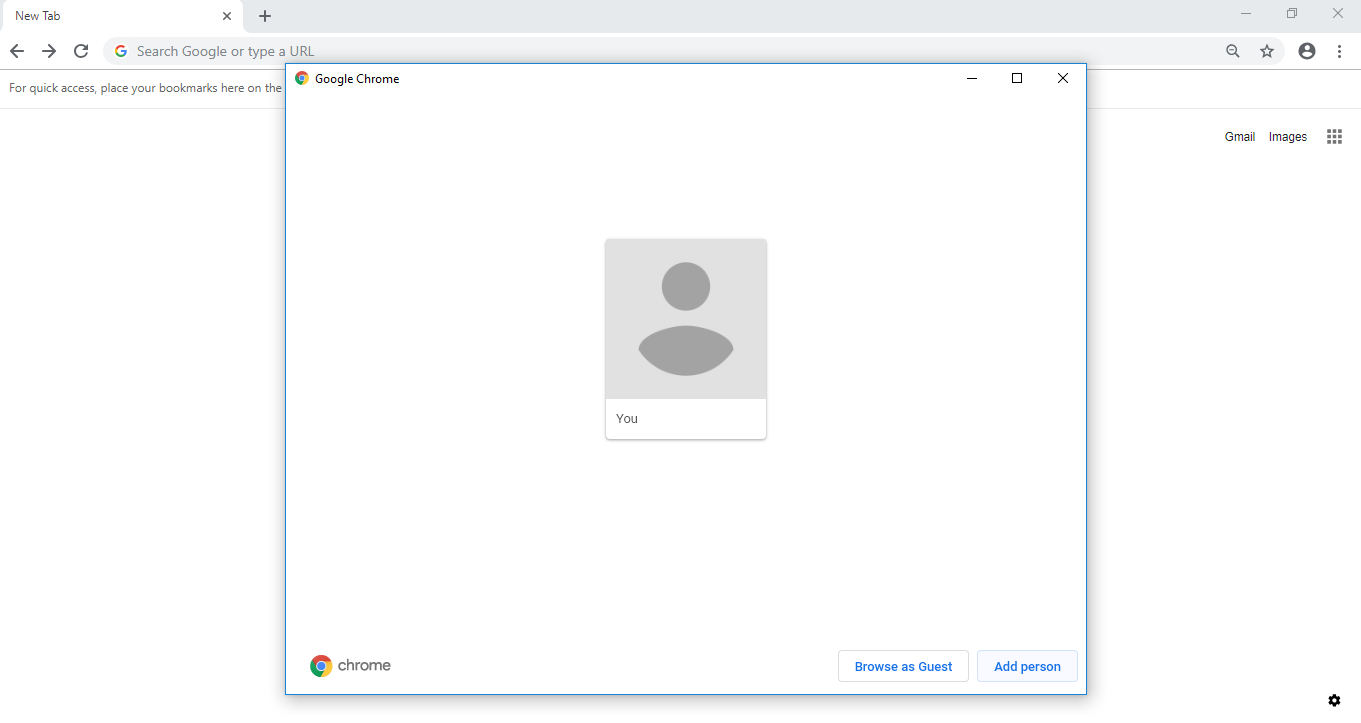Open the profile avatar in the toolbar
Screen dimensions: 1361x723
tap(1307, 51)
